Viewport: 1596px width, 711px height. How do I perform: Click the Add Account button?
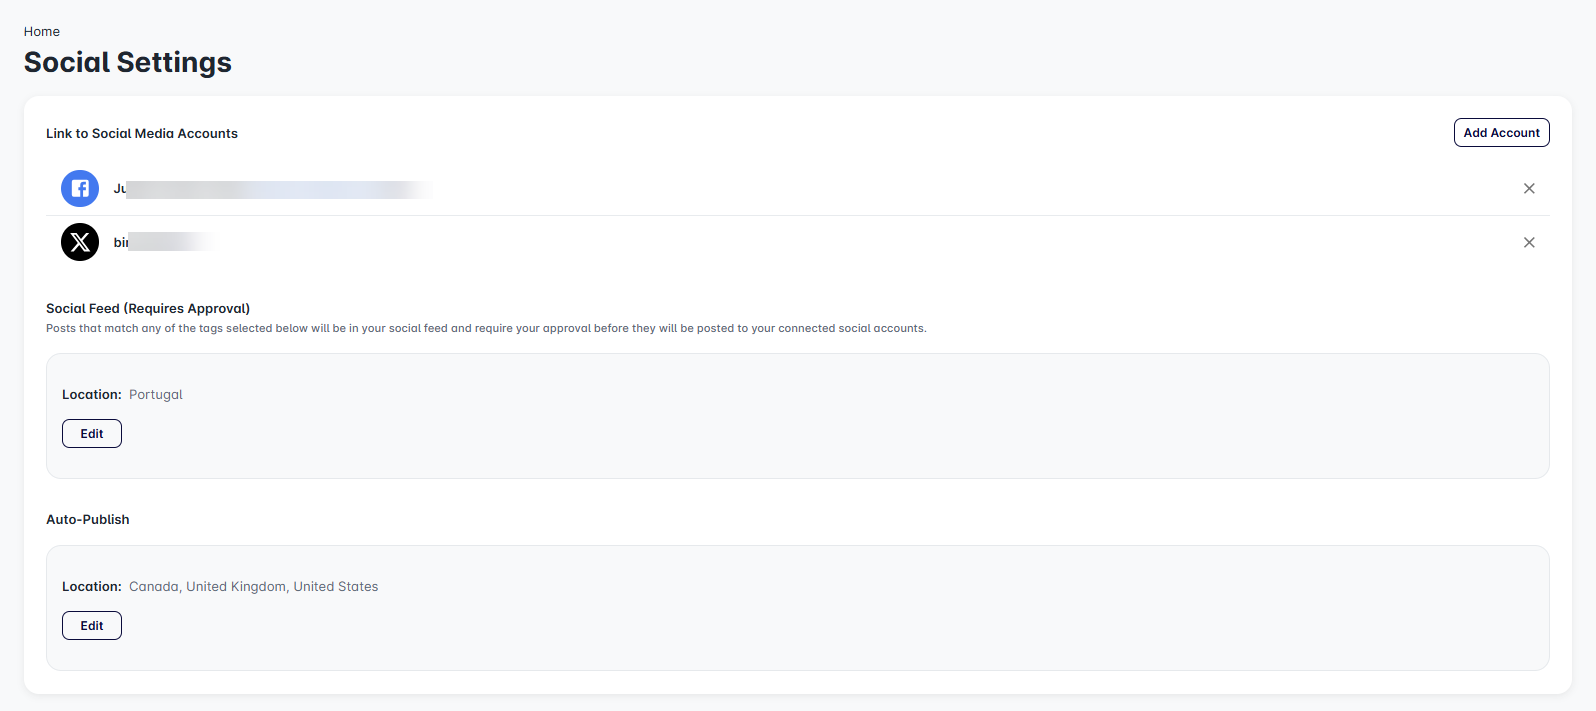coord(1501,133)
